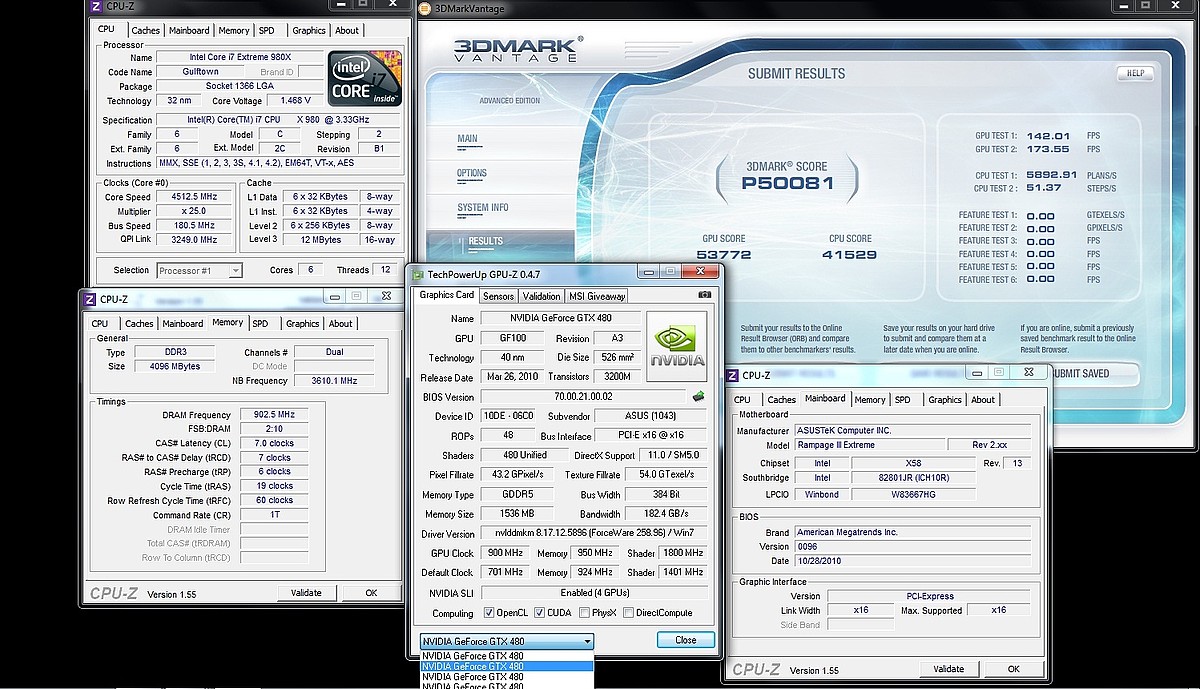Click the Core Speed value 4512.5 MHz
Viewport: 1200px width, 689px height.
click(x=196, y=196)
